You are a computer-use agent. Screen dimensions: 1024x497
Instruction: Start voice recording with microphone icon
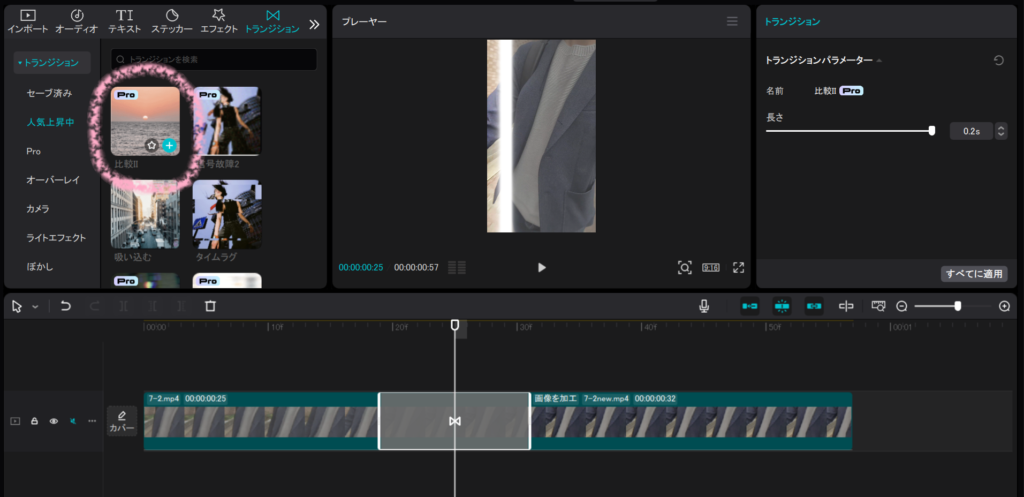(x=704, y=306)
